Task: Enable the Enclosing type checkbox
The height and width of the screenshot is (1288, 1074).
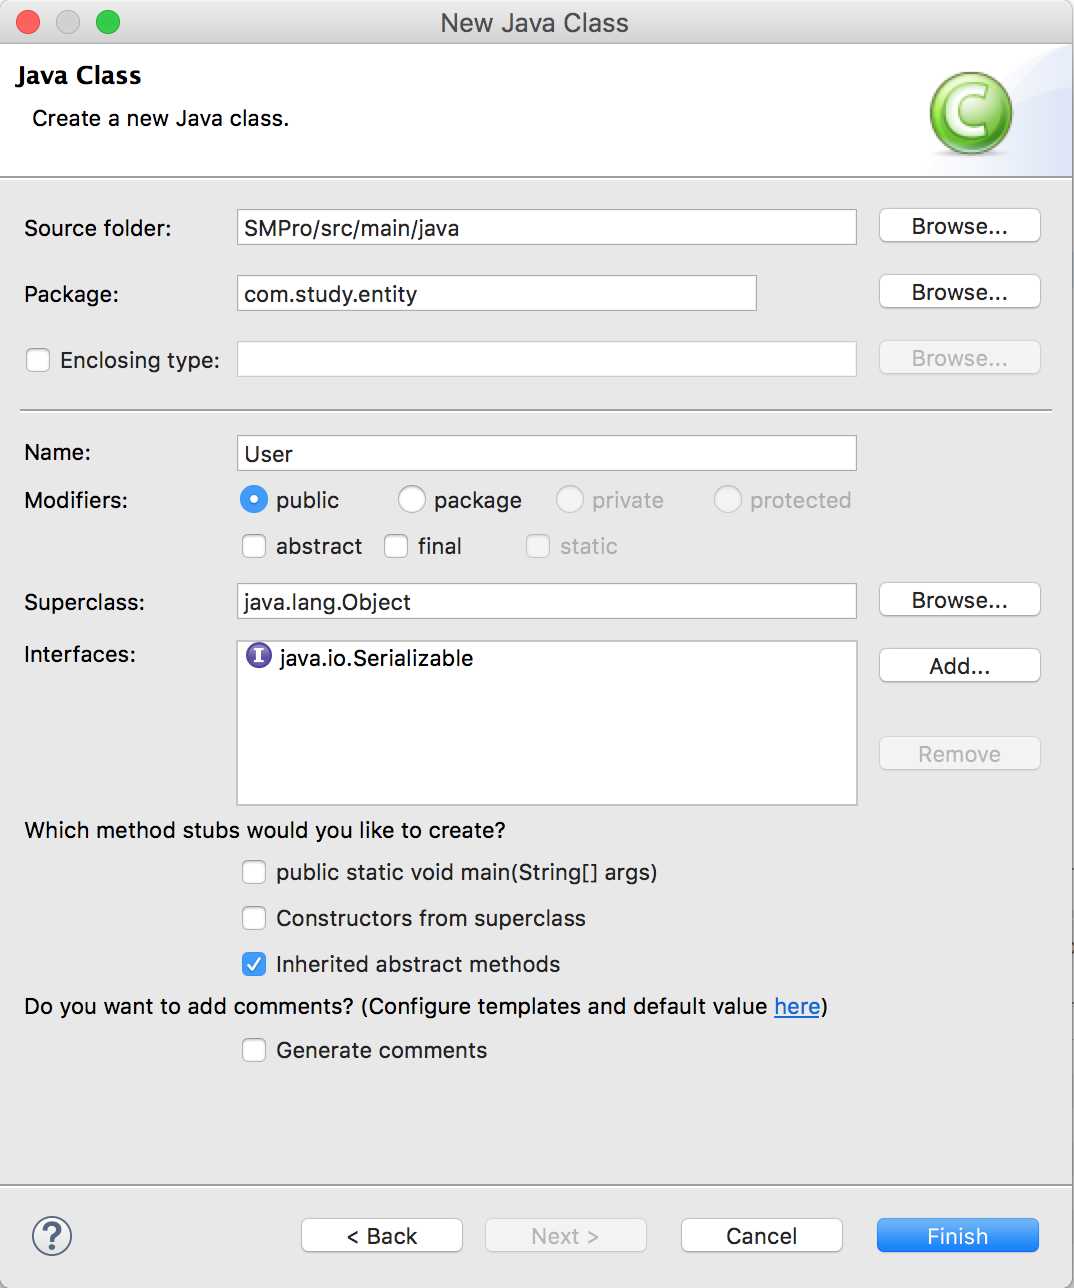Action: (38, 360)
